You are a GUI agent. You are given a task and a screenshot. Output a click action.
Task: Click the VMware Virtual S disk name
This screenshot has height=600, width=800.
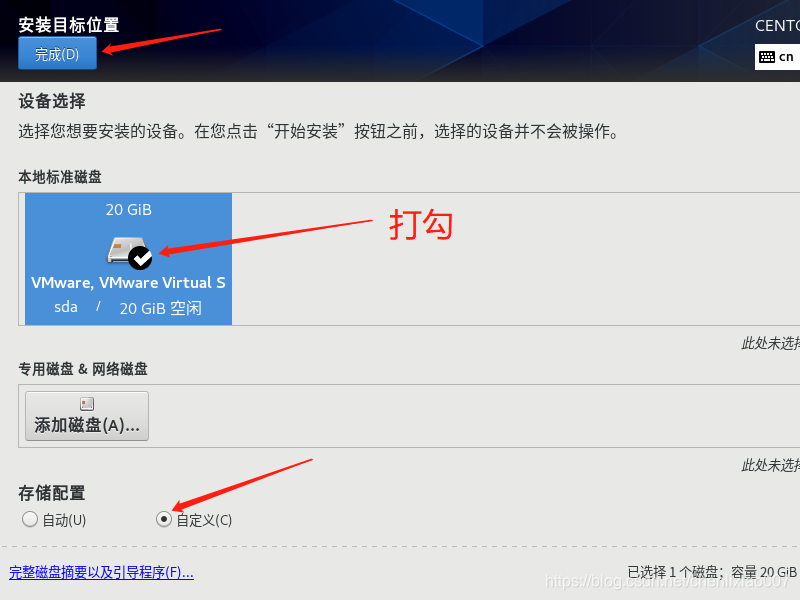128,283
